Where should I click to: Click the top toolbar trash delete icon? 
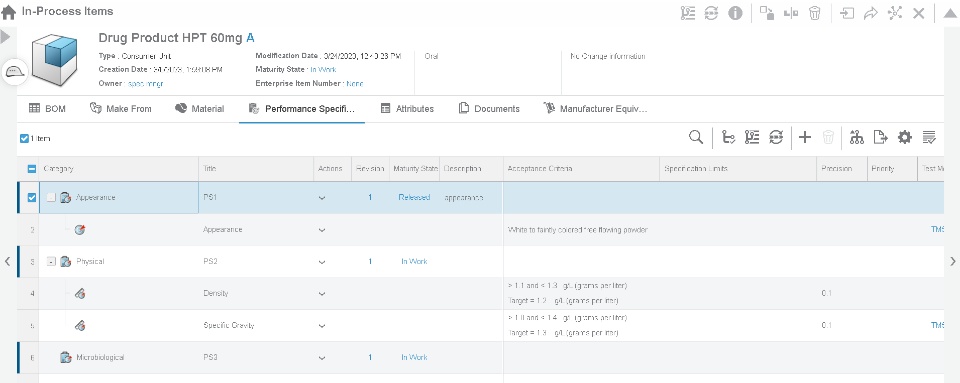click(x=814, y=13)
